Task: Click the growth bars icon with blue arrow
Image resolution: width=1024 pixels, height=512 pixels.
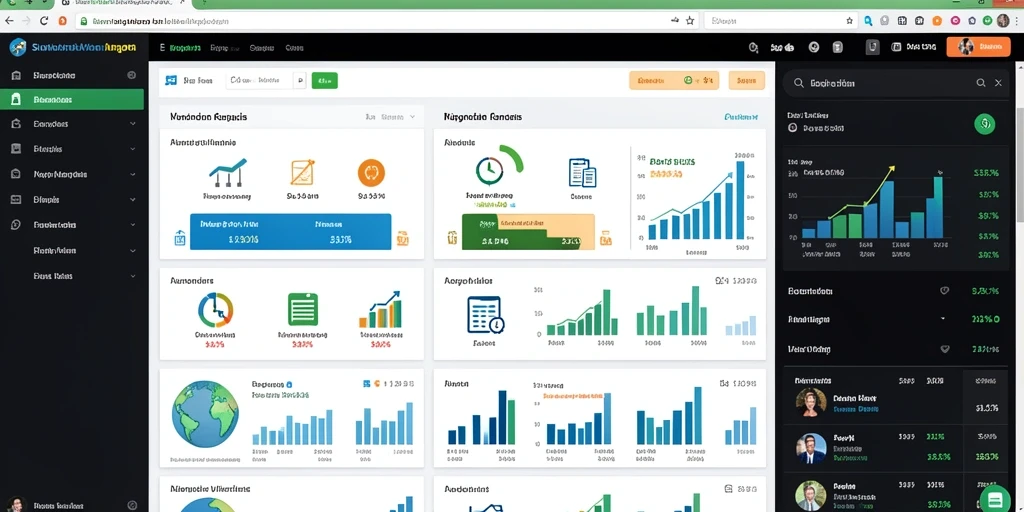Action: [380, 310]
